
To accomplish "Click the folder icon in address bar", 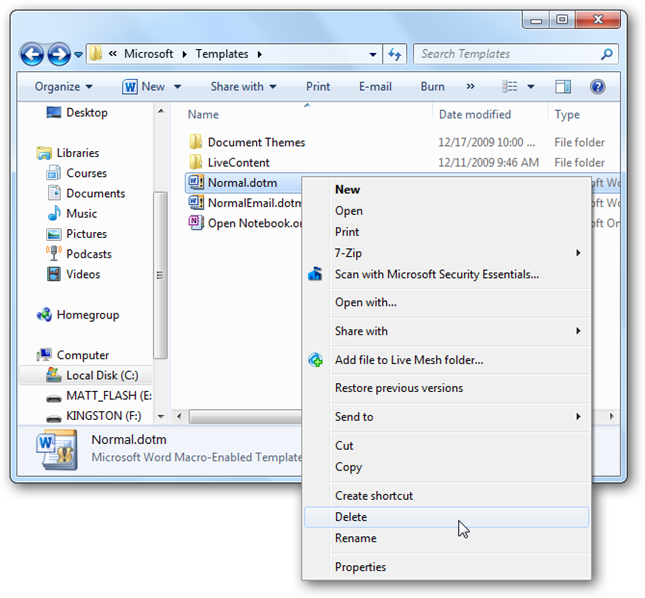I will pyautogui.click(x=96, y=53).
